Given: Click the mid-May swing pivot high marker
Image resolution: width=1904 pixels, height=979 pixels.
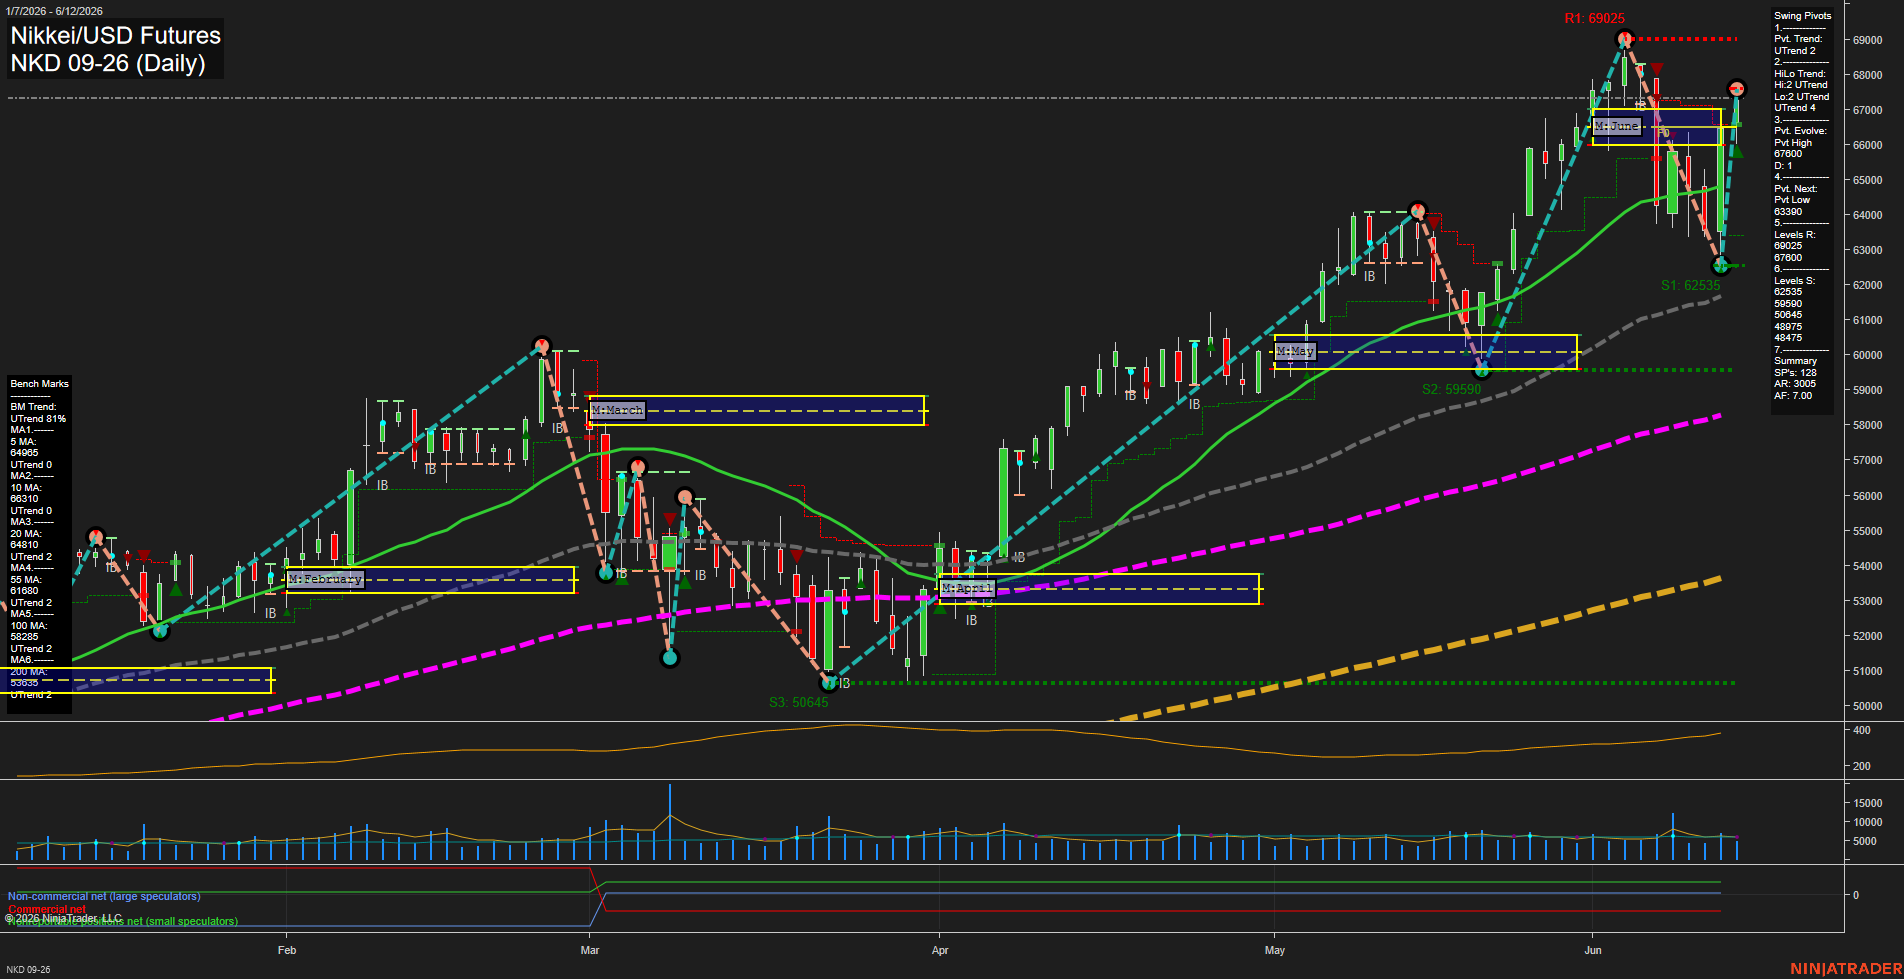Looking at the screenshot, I should [1416, 210].
